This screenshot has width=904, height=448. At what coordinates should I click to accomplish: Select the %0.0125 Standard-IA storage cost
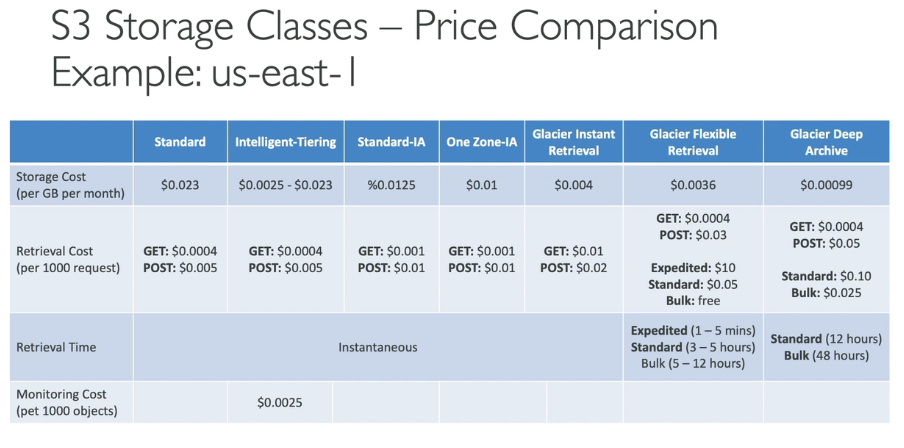(391, 185)
